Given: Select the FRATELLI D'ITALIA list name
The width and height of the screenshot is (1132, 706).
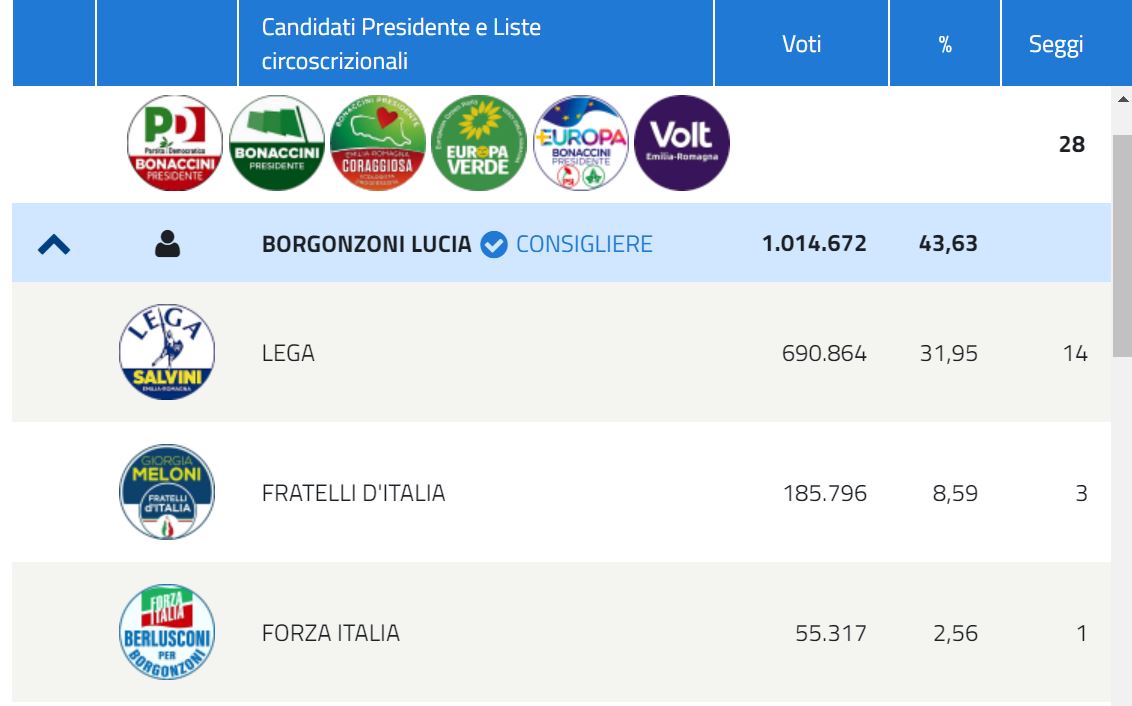Looking at the screenshot, I should [354, 493].
